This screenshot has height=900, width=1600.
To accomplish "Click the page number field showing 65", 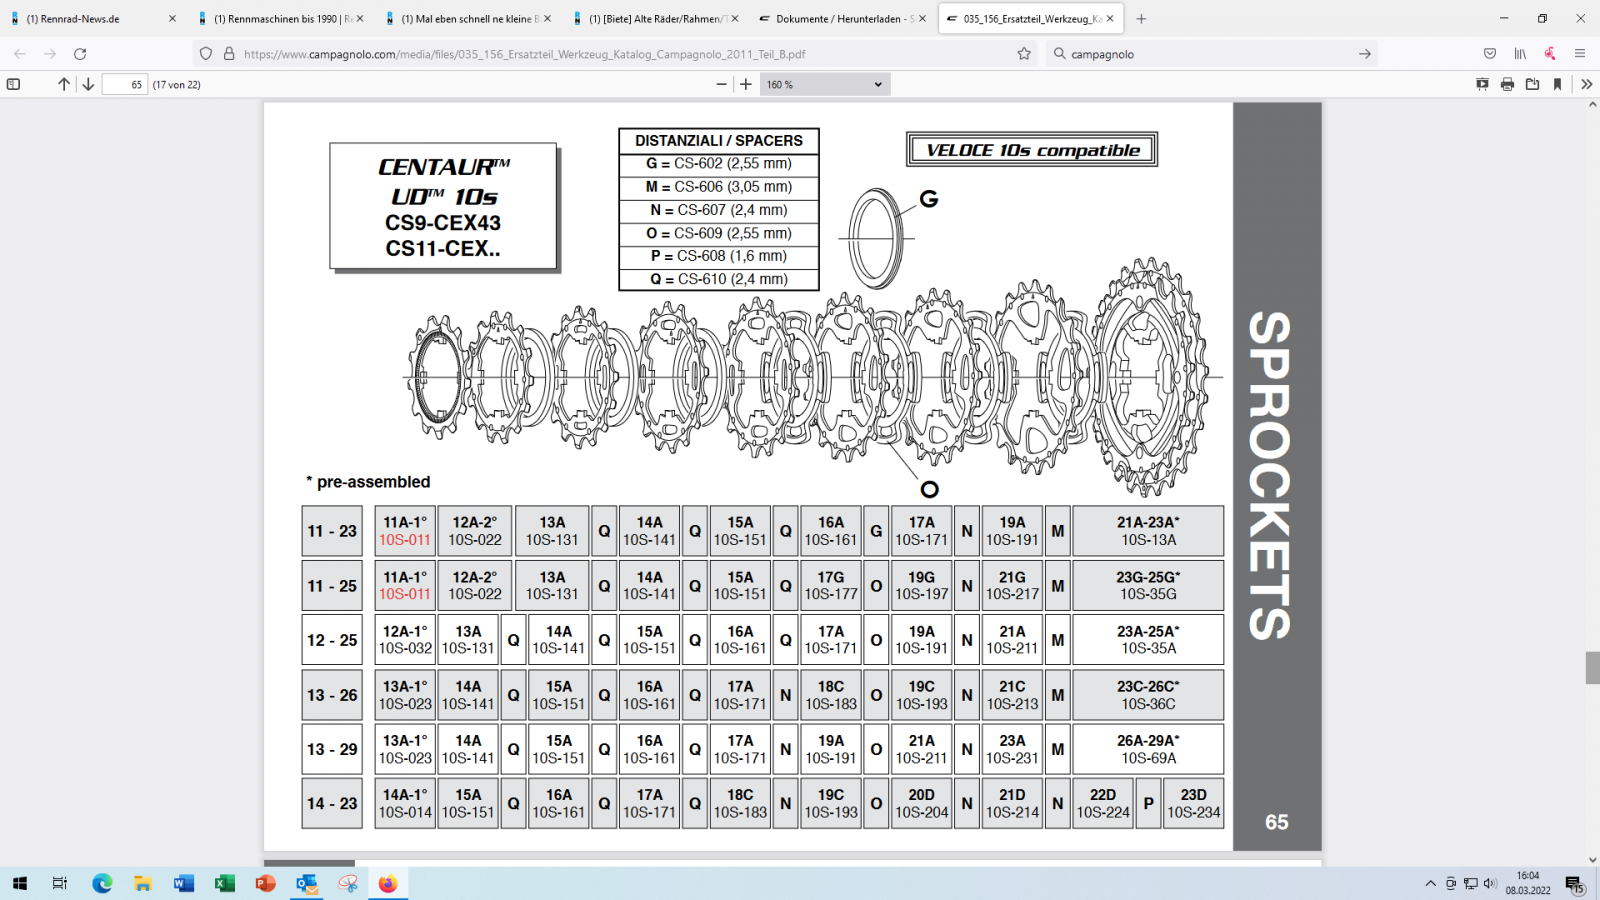I will (125, 85).
